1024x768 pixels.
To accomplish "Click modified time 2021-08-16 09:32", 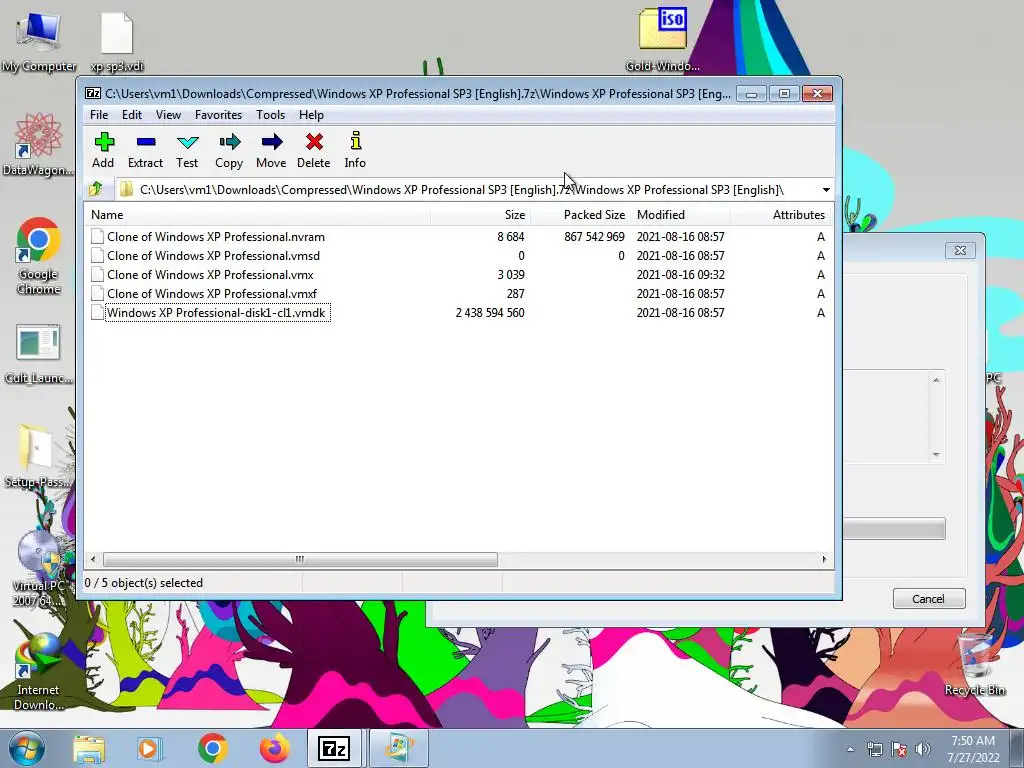I will click(x=680, y=275).
